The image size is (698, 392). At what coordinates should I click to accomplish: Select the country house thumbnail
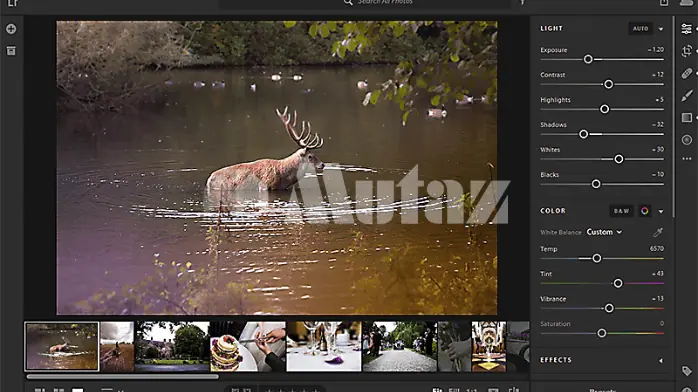(x=172, y=347)
